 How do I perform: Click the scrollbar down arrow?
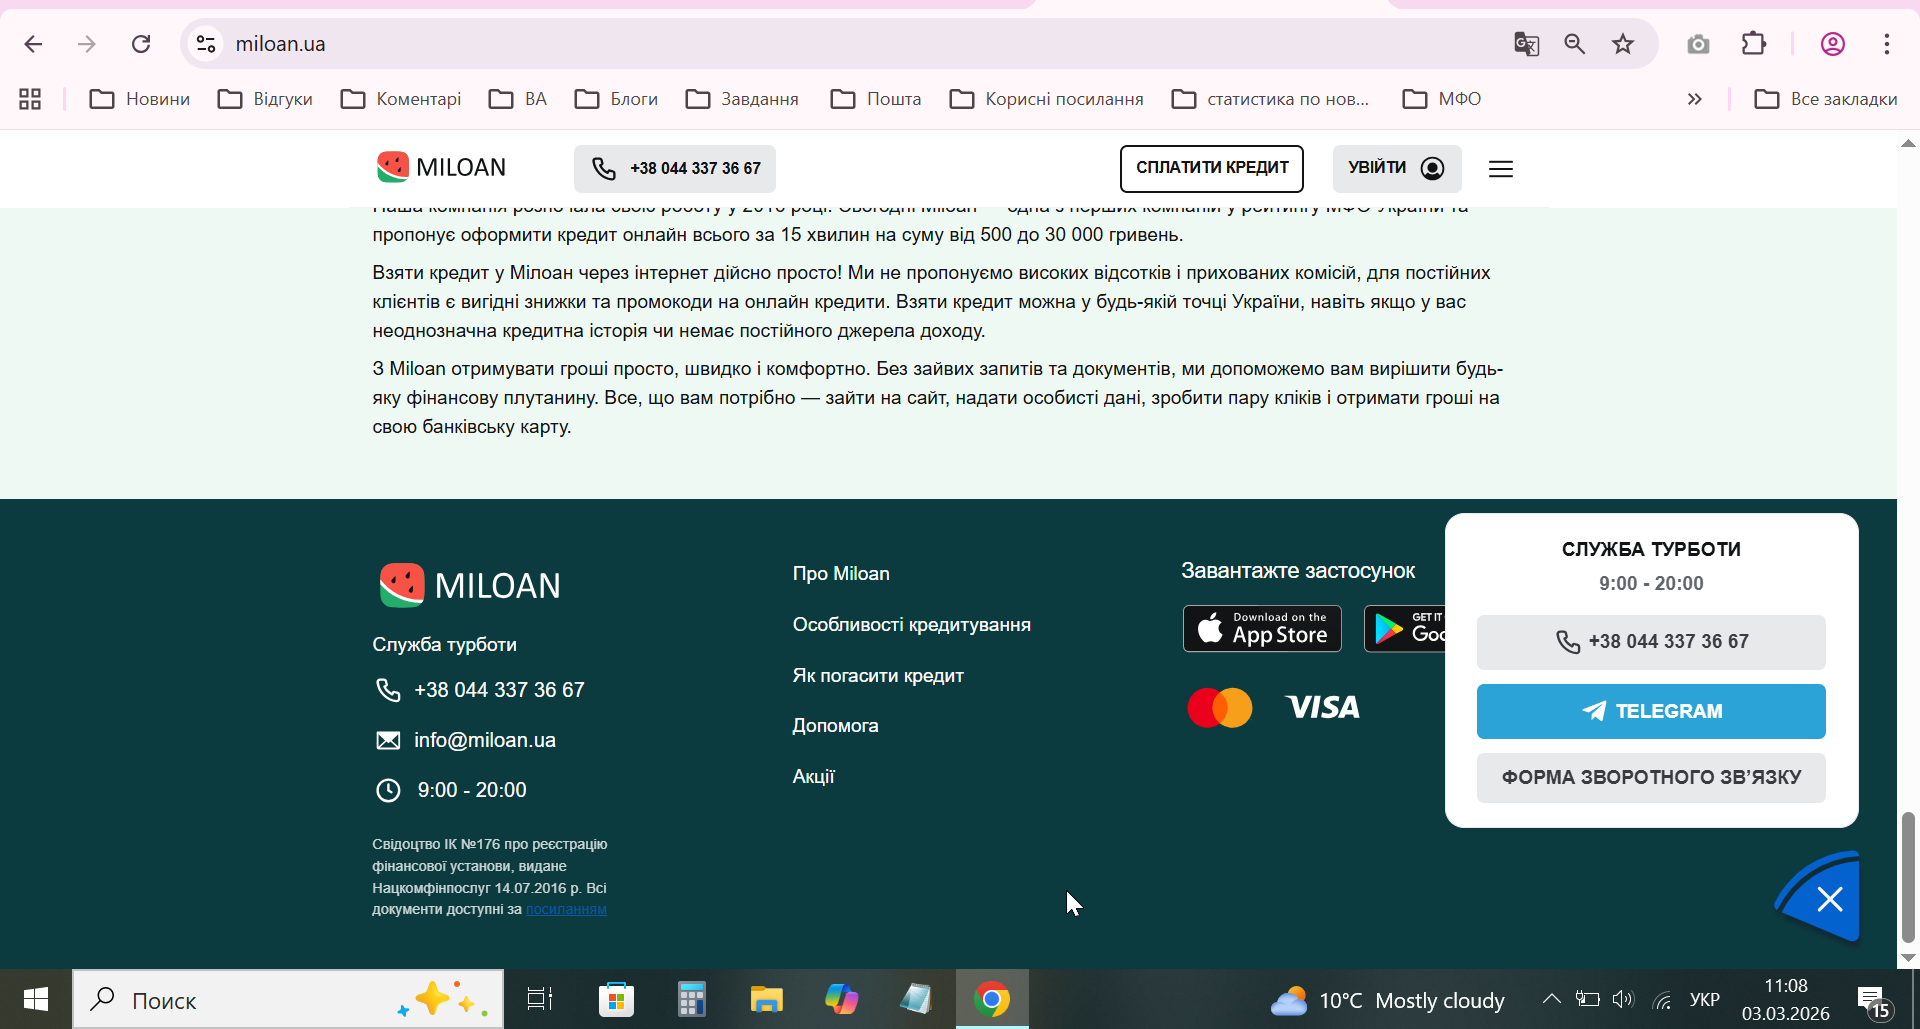[1908, 957]
